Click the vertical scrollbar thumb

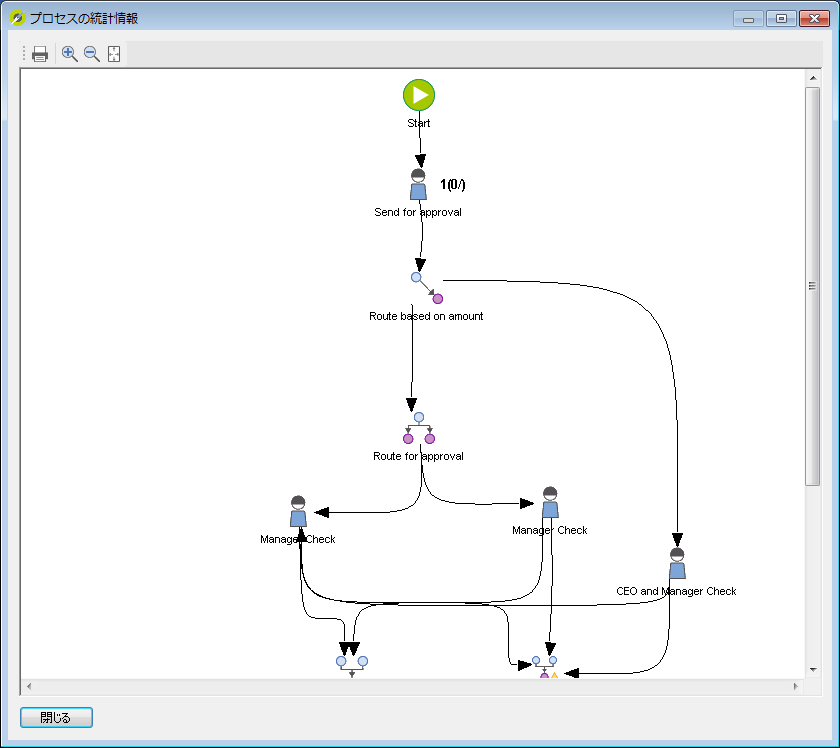(813, 286)
